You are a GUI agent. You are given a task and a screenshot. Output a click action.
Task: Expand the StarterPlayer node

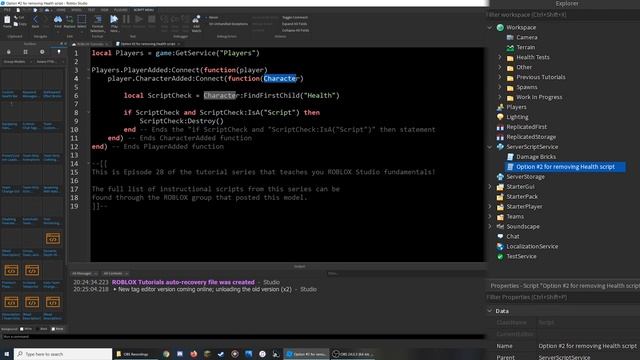click(x=490, y=207)
